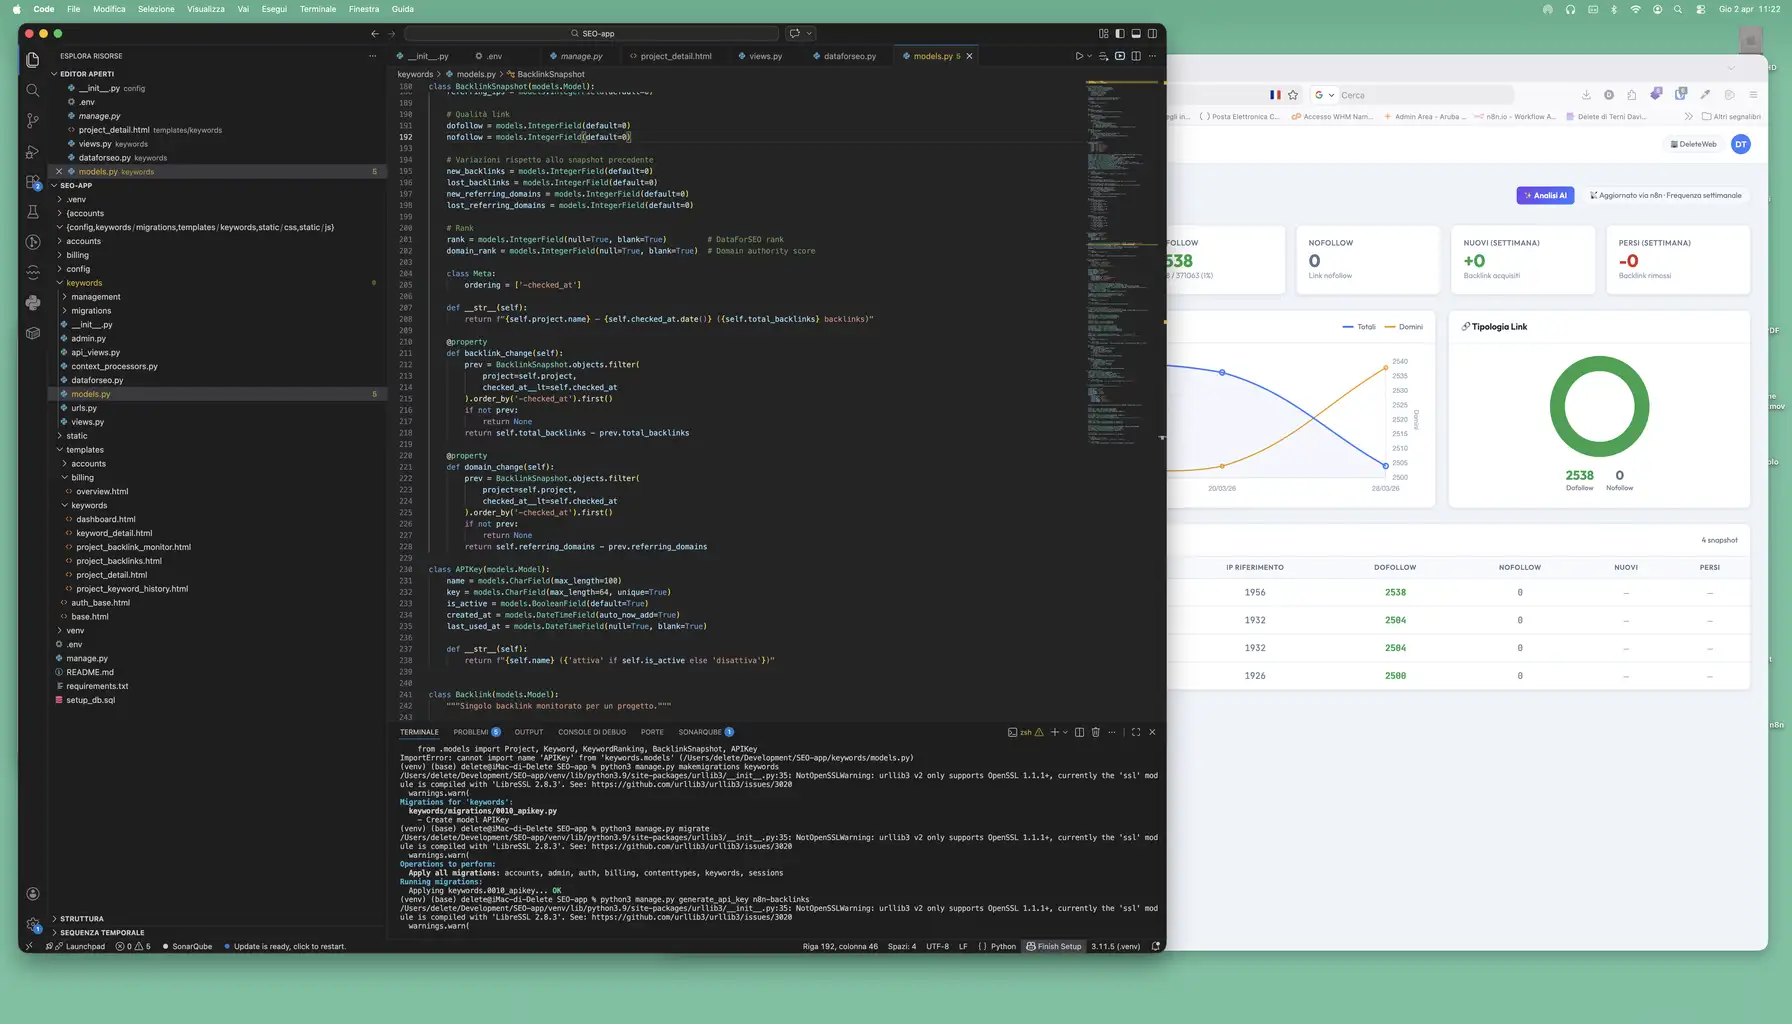Switch to the views.py editor tab
The height and width of the screenshot is (1024, 1792).
click(765, 56)
